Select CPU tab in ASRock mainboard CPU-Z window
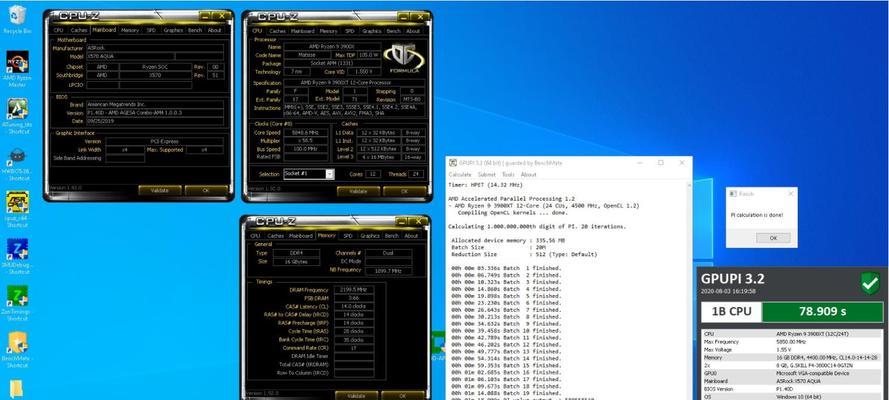The width and height of the screenshot is (889, 400). click(x=58, y=30)
